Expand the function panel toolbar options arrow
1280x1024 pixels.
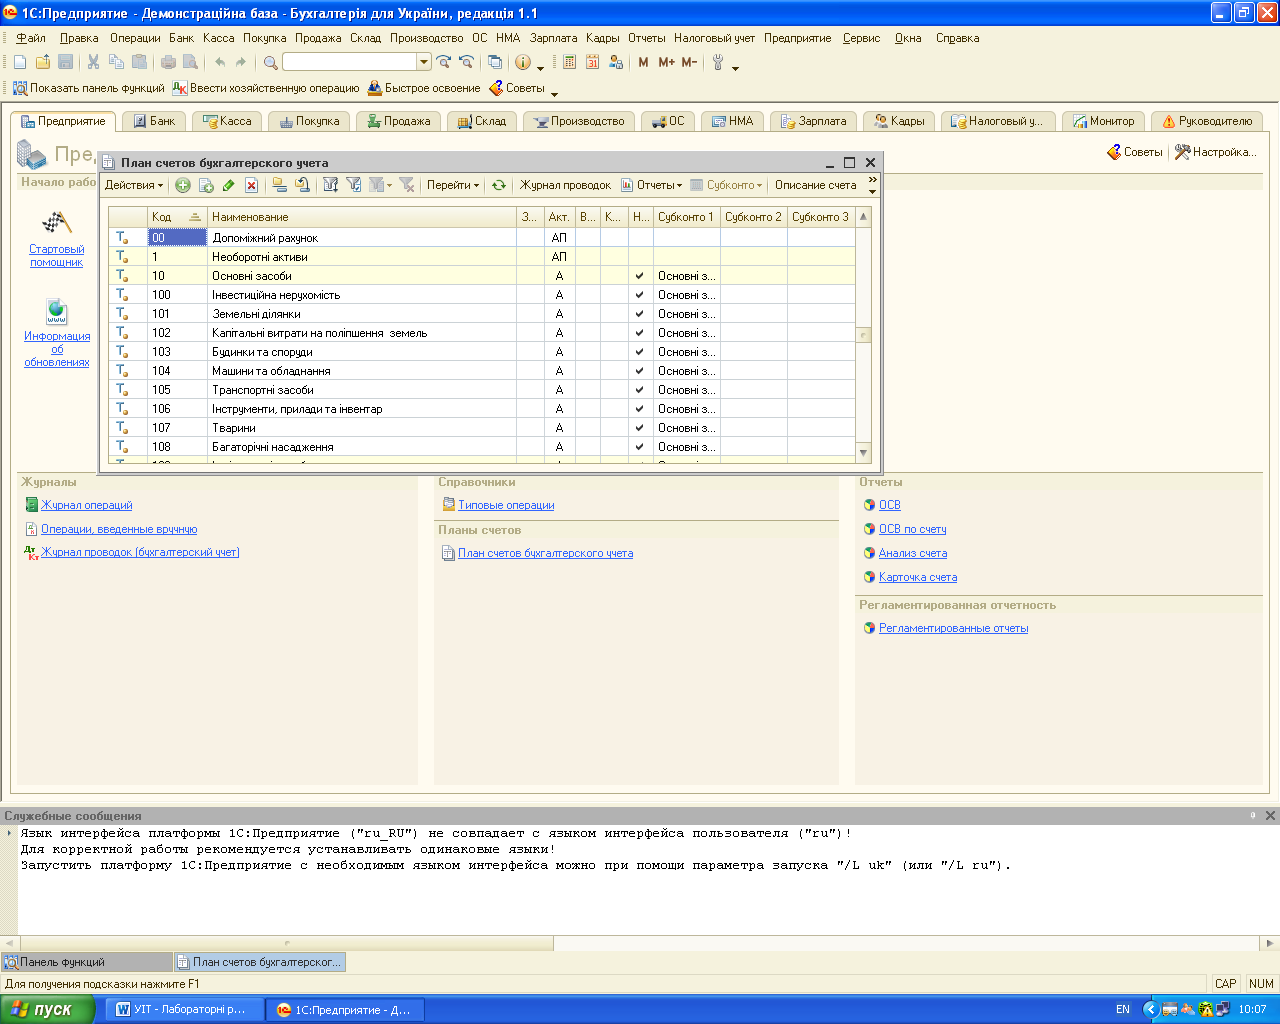pyautogui.click(x=555, y=94)
